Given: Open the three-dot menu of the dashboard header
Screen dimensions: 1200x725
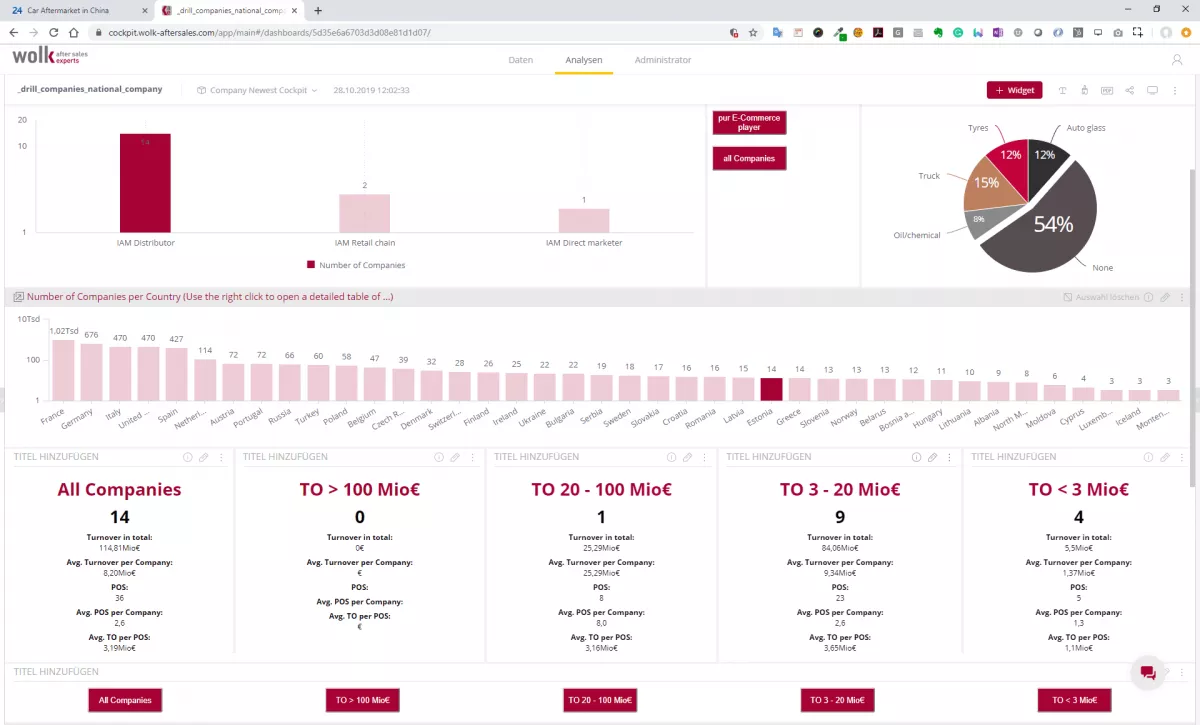Looking at the screenshot, I should (x=1175, y=90).
